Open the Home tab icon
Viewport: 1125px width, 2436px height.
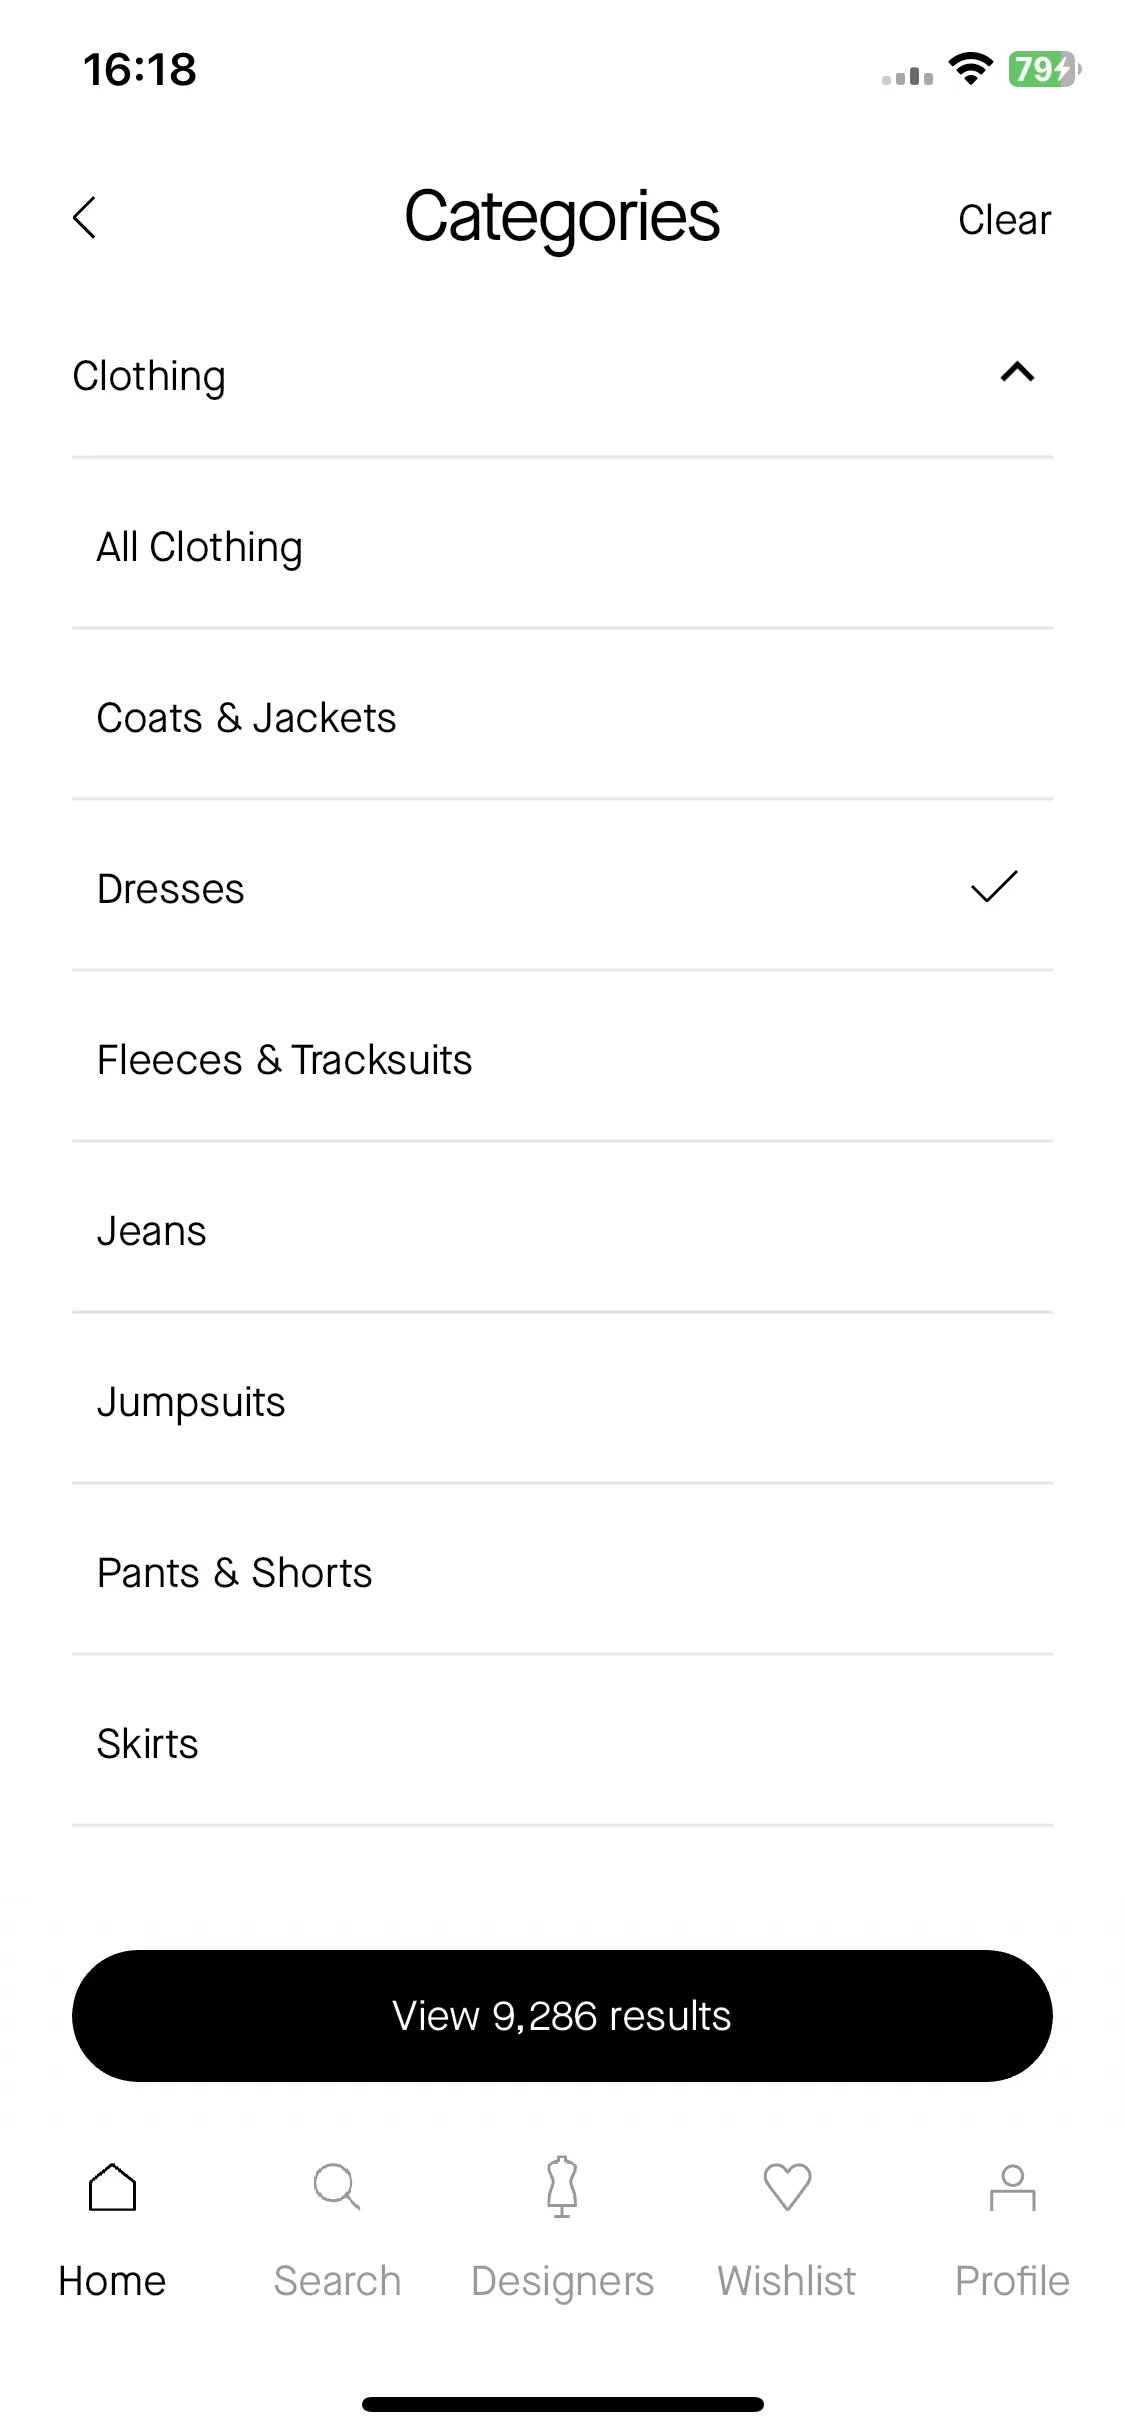click(x=112, y=2186)
